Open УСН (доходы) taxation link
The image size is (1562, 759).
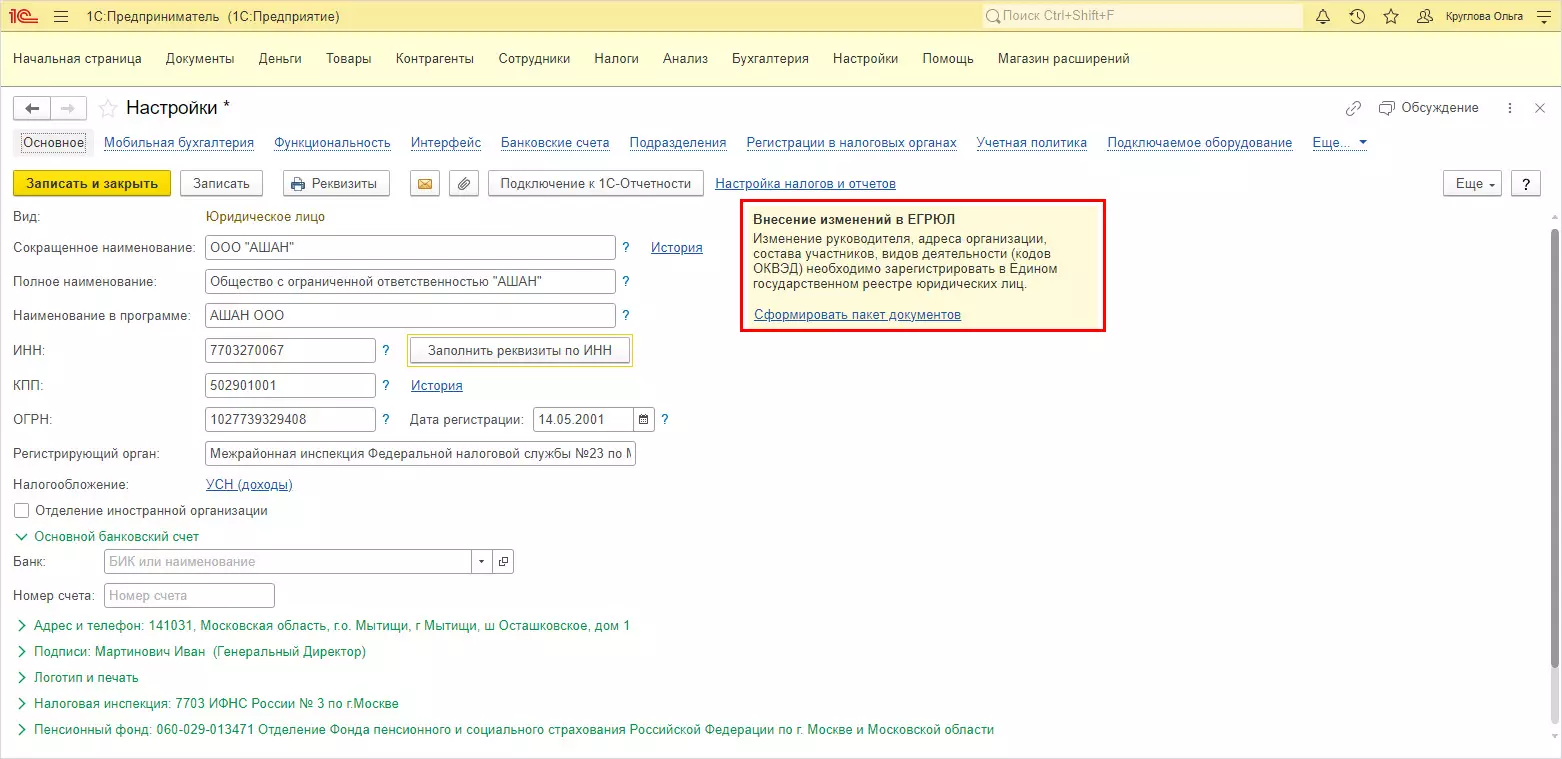249,485
